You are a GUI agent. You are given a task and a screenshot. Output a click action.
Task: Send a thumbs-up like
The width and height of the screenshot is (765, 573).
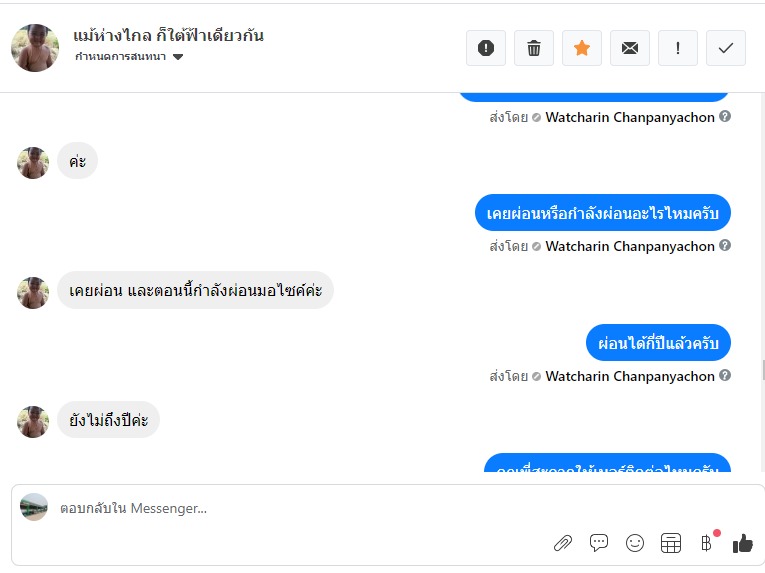[742, 543]
